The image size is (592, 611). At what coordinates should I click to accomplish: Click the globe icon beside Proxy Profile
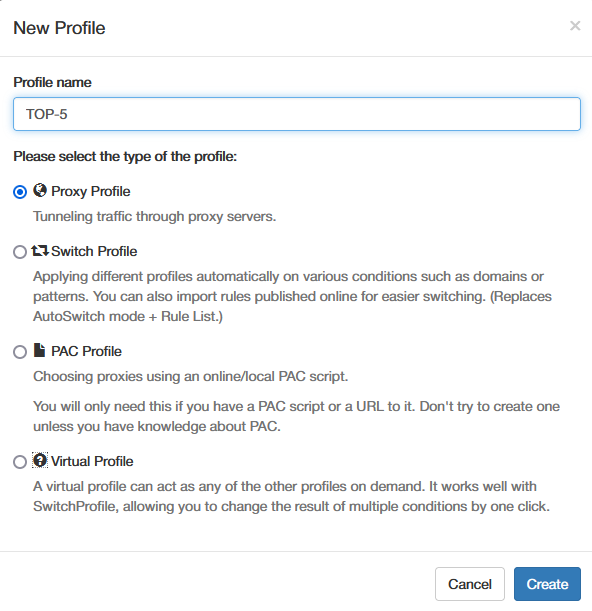(x=40, y=191)
